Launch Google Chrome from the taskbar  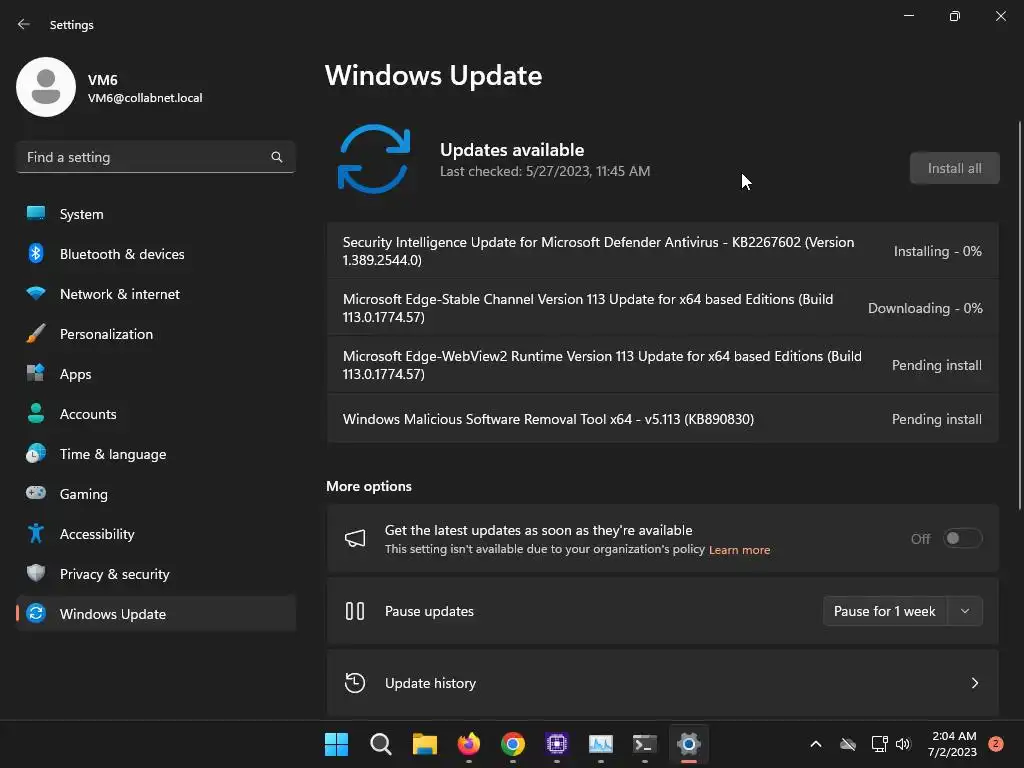(x=513, y=744)
